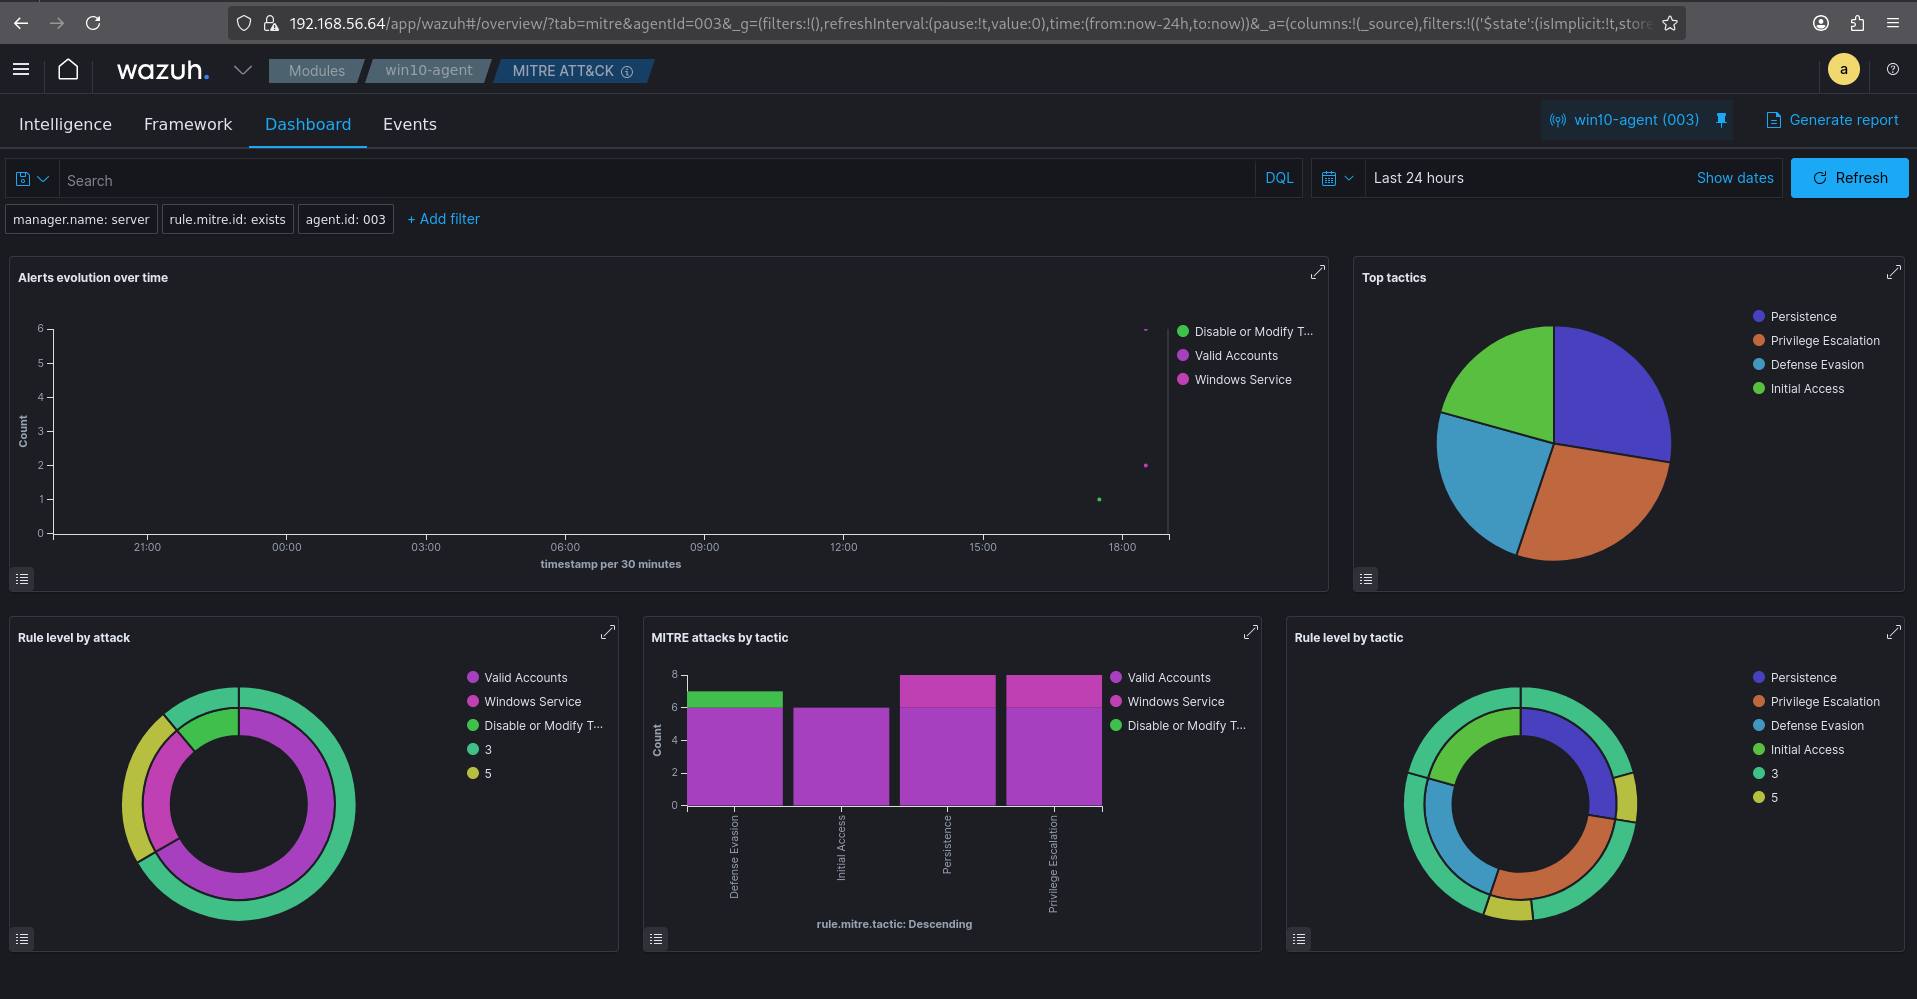The width and height of the screenshot is (1917, 999).
Task: Bookmark this page with the star icon
Action: coord(1669,23)
